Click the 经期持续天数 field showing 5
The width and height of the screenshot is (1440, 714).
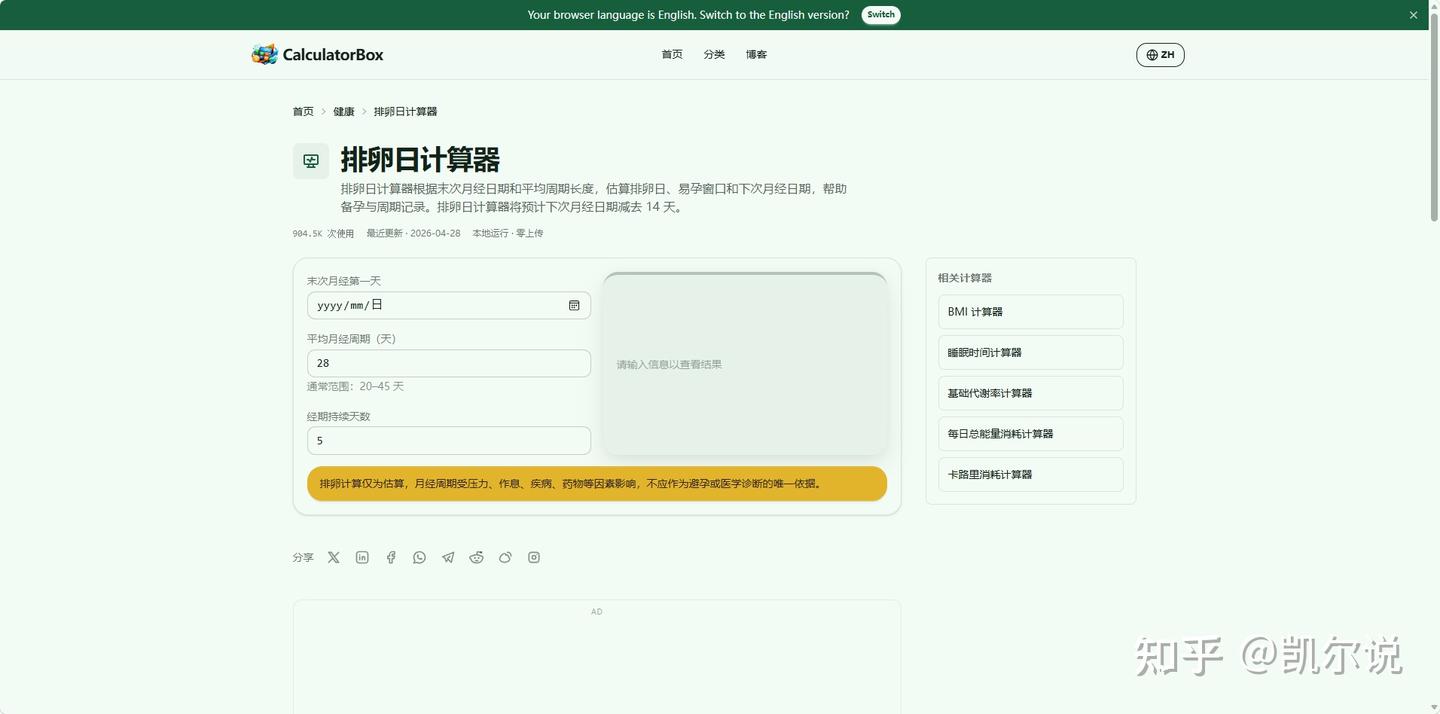(x=449, y=441)
